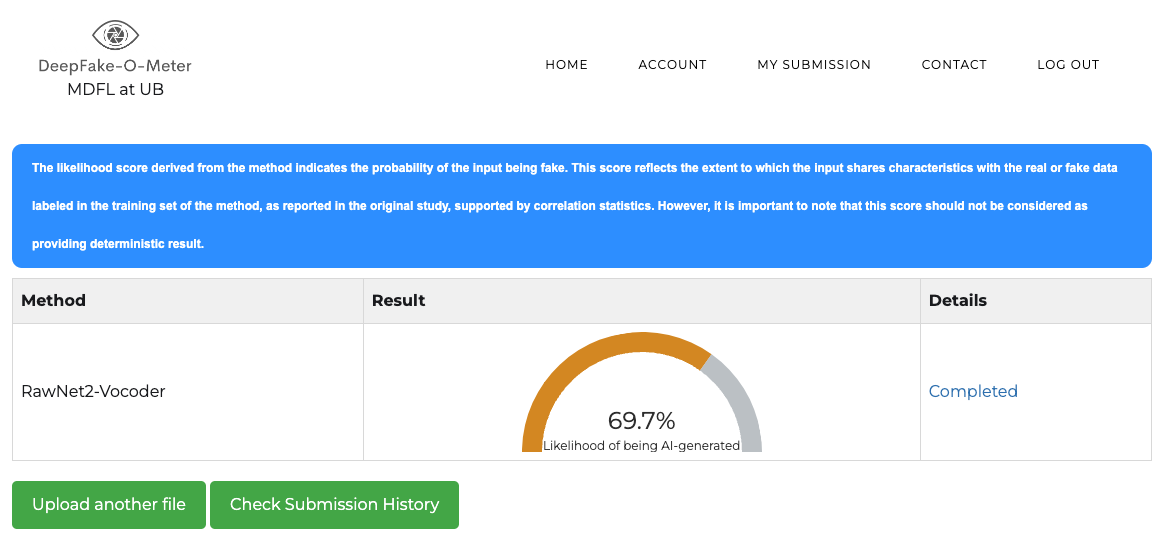Click the blue likelihood score notice box
Screen dimensions: 1164x558
[582, 206]
